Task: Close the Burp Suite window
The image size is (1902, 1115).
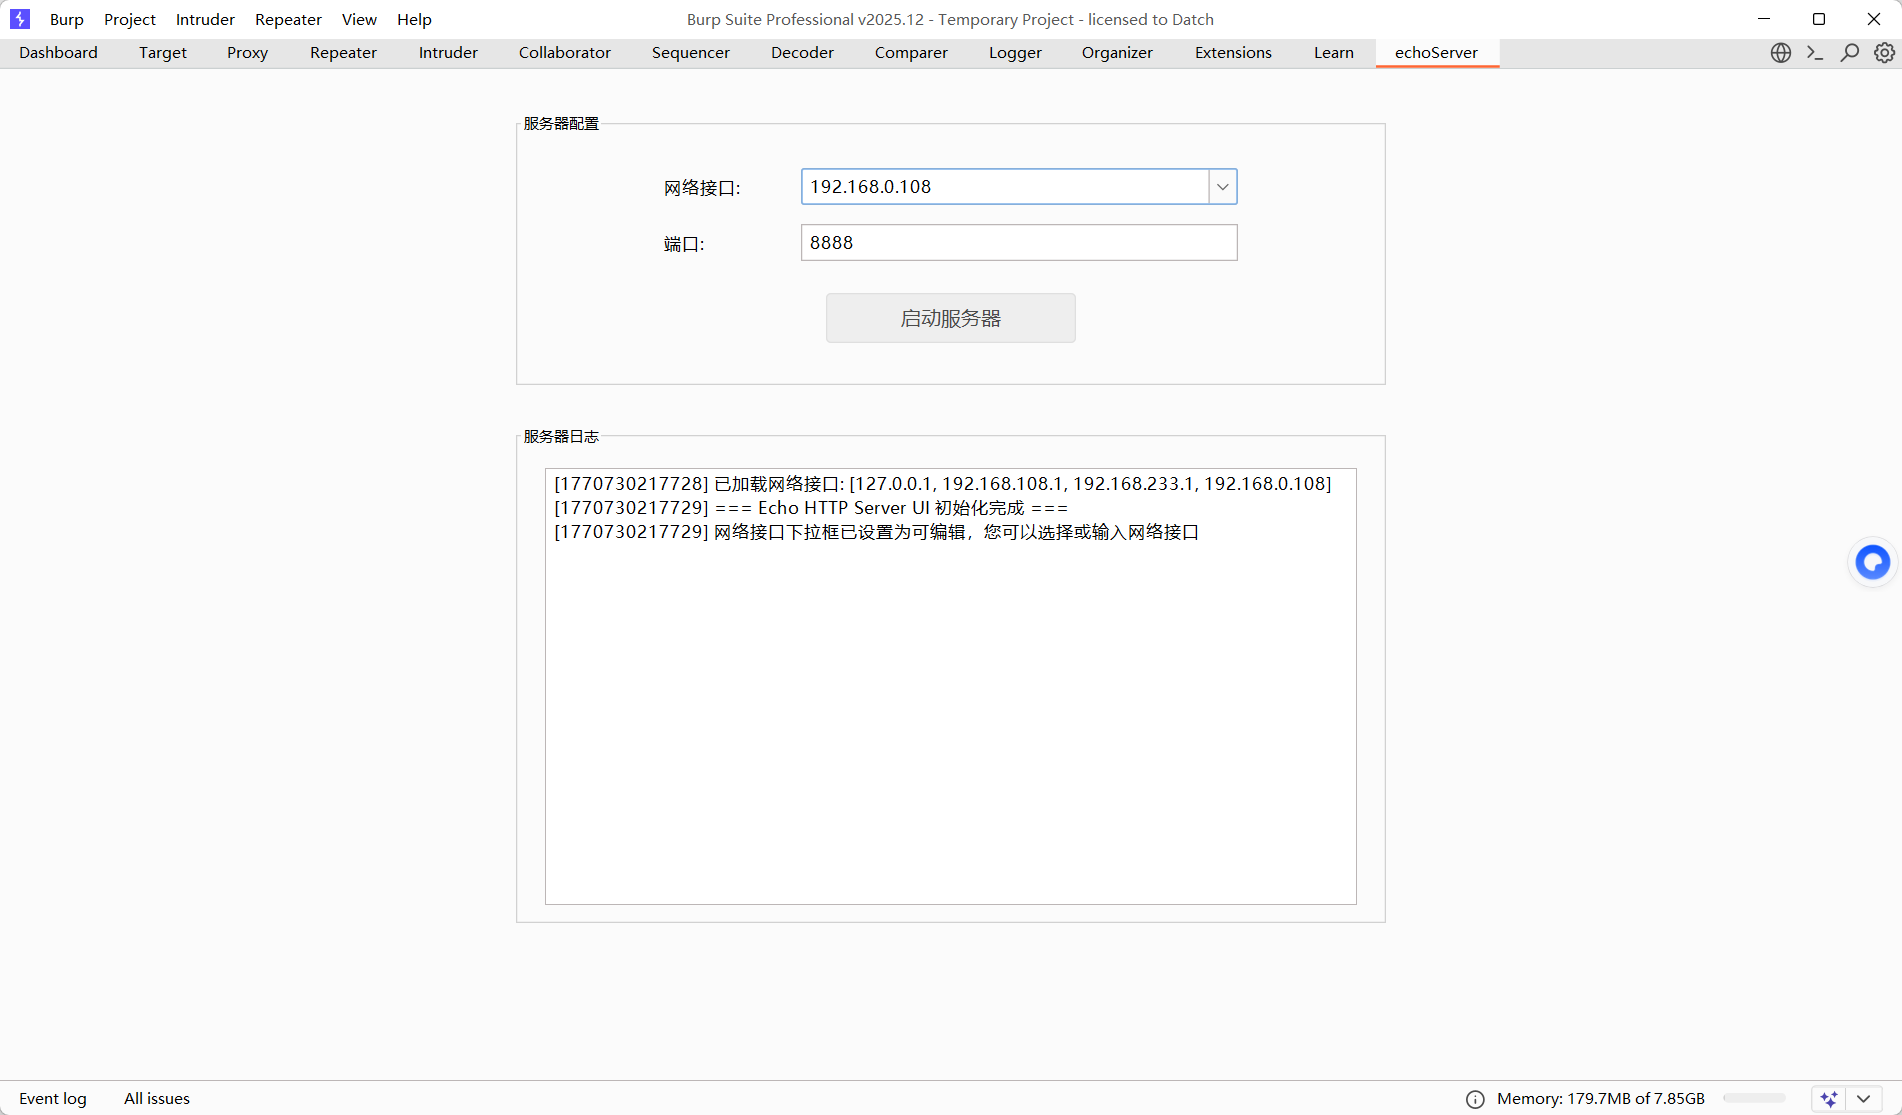Action: coord(1874,19)
